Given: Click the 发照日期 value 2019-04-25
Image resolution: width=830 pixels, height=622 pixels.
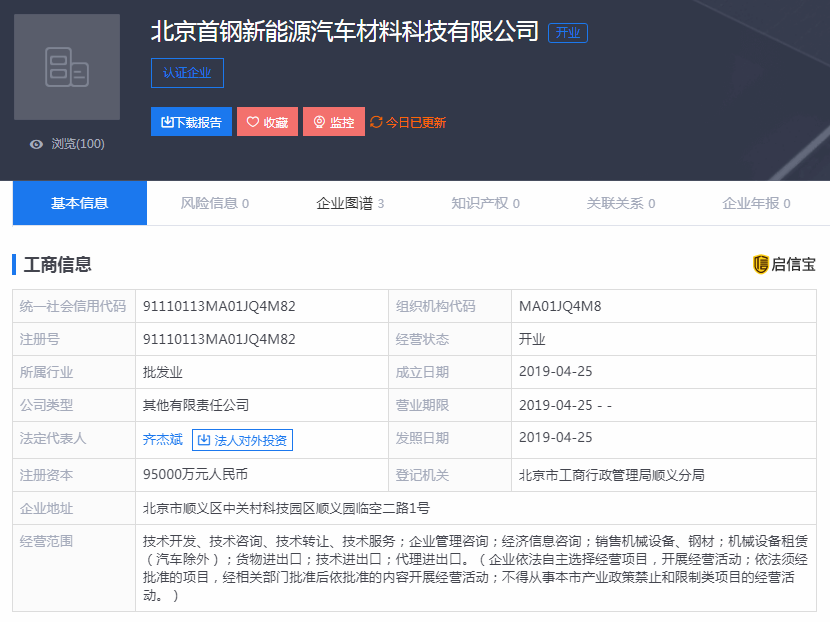Looking at the screenshot, I should tap(555, 437).
